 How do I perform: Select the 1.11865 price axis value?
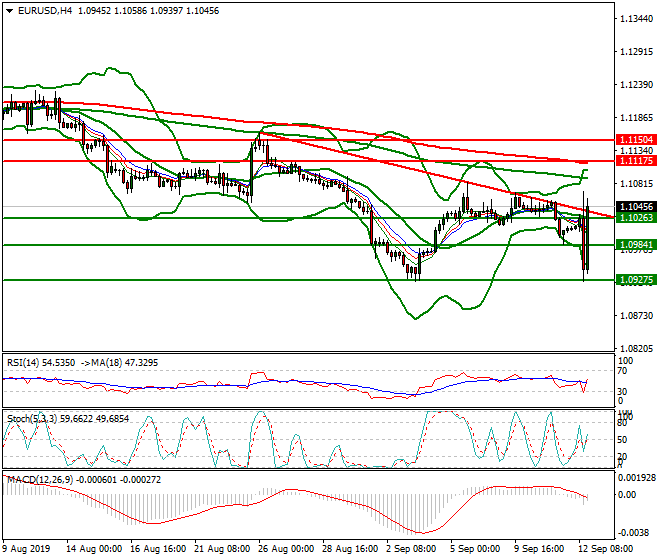[636, 117]
